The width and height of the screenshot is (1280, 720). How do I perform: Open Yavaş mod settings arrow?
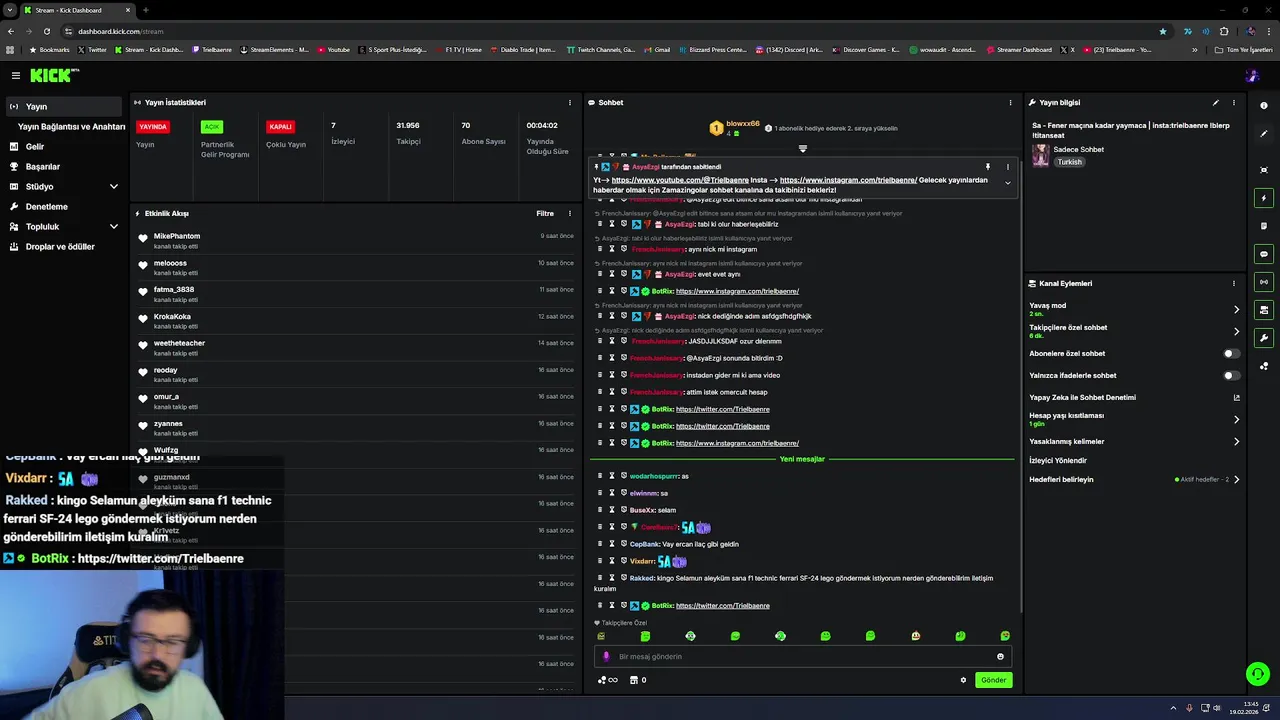point(1236,309)
